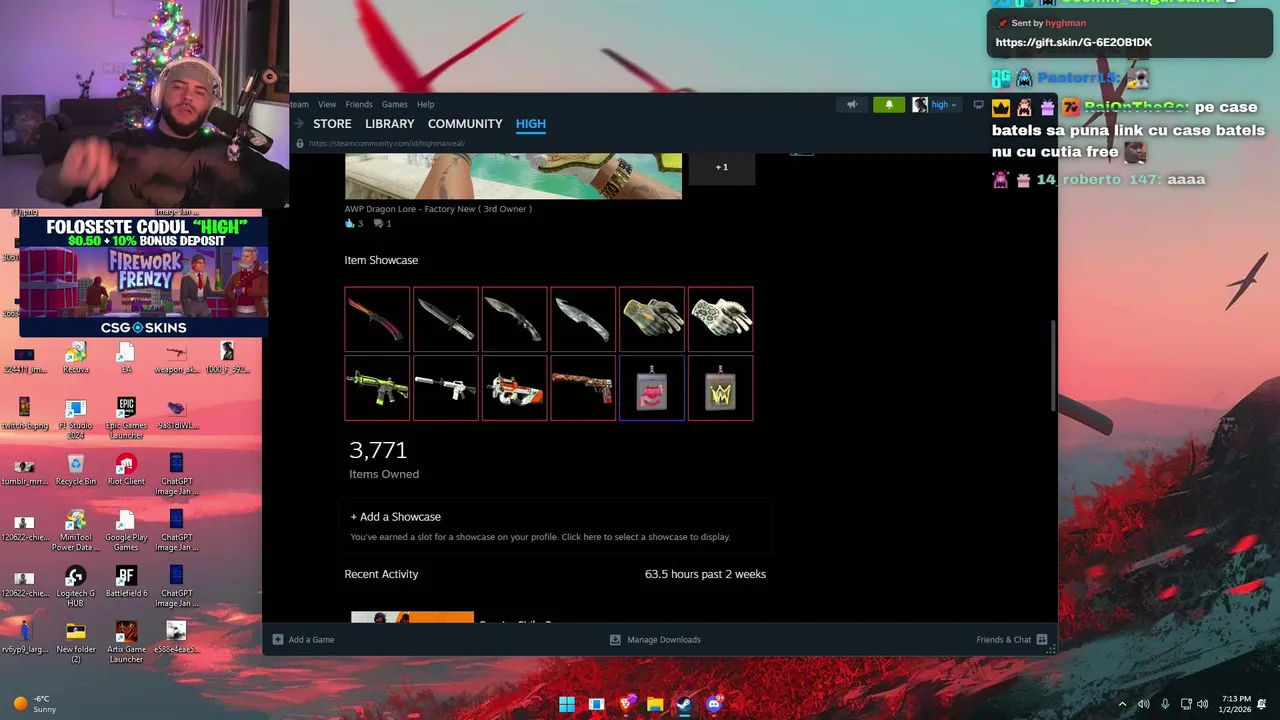Click the Steam taskbar icon
This screenshot has width=1280, height=720.
click(684, 704)
